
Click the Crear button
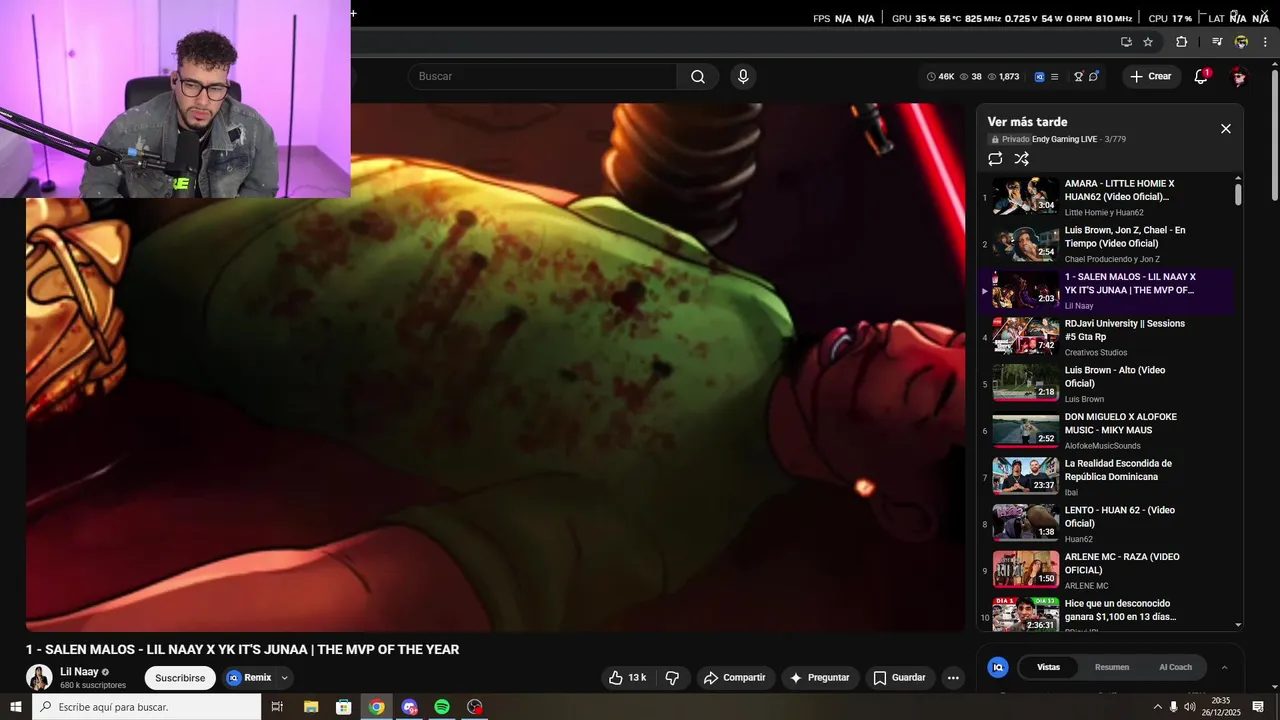coord(1150,76)
